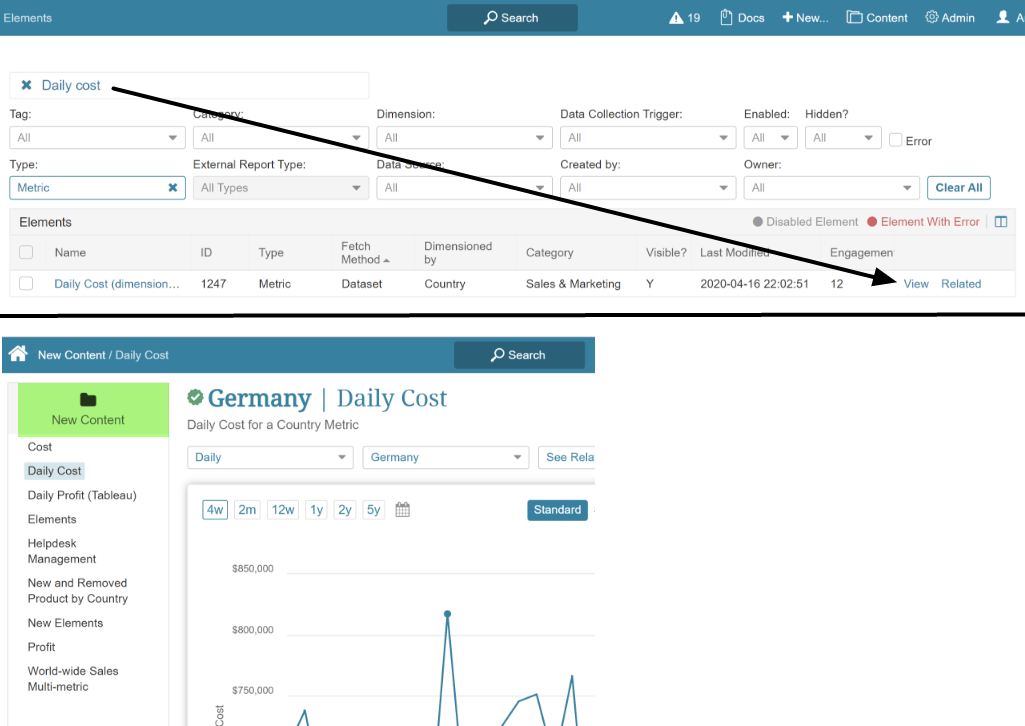Image resolution: width=1025 pixels, height=726 pixels.
Task: Open the Daily interval dropdown
Action: click(x=270, y=457)
